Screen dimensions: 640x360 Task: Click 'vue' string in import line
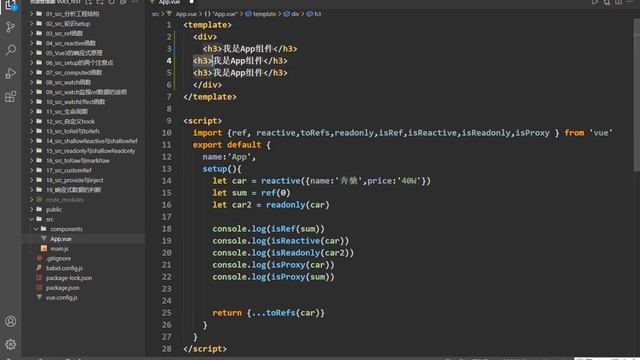pos(600,133)
